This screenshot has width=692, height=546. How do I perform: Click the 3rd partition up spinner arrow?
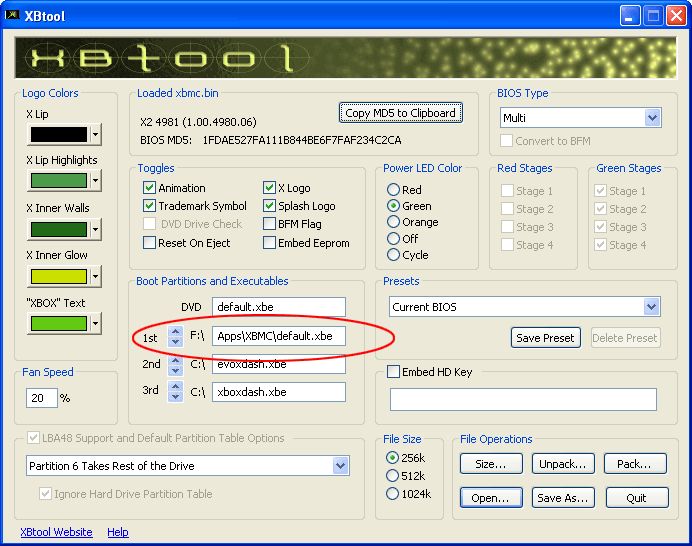[x=176, y=387]
